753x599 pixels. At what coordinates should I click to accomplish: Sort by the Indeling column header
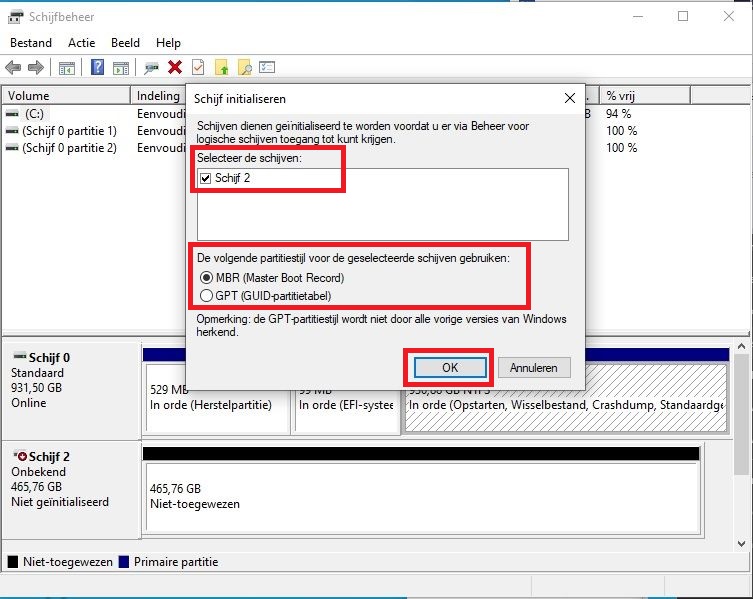coord(158,96)
